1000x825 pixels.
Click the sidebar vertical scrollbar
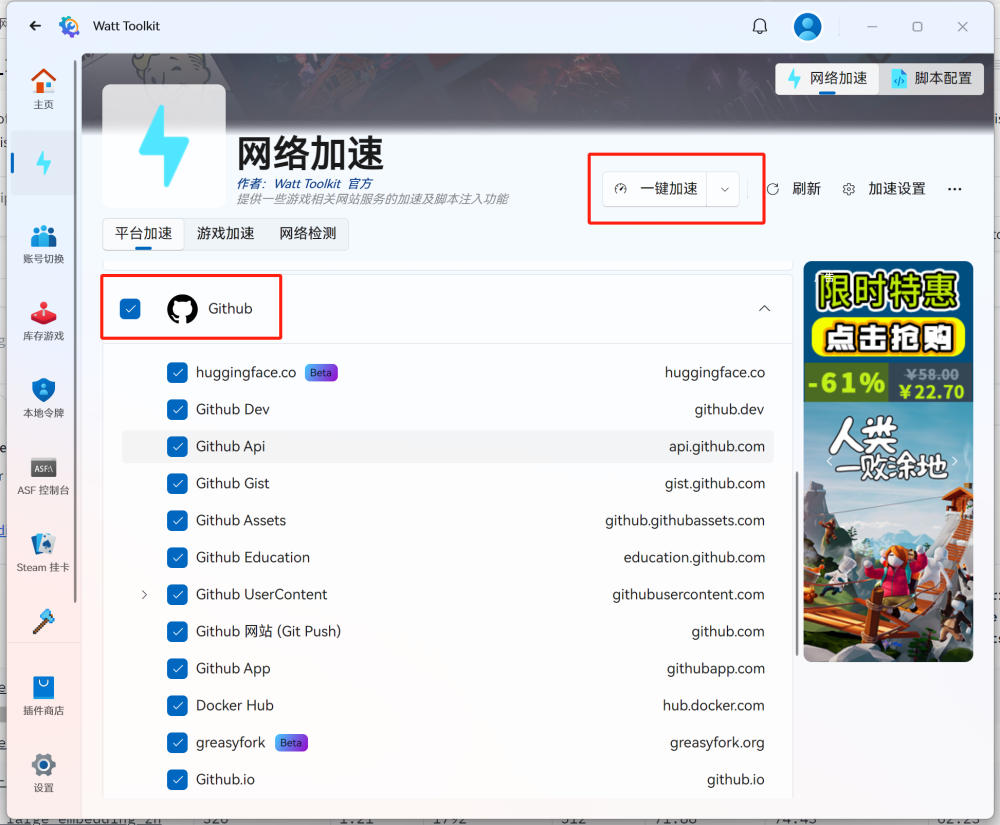(75, 332)
